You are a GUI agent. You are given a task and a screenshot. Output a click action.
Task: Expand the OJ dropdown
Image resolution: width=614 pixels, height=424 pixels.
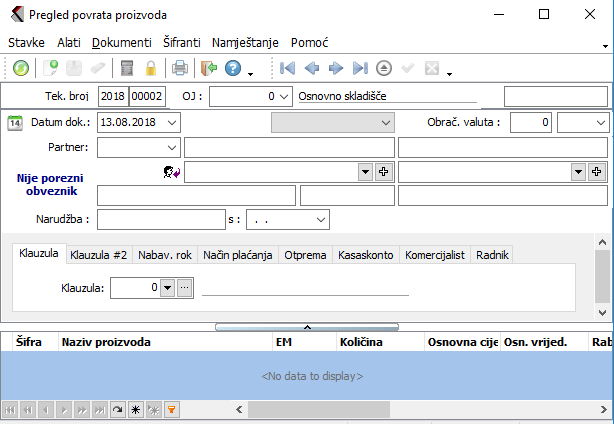click(283, 96)
